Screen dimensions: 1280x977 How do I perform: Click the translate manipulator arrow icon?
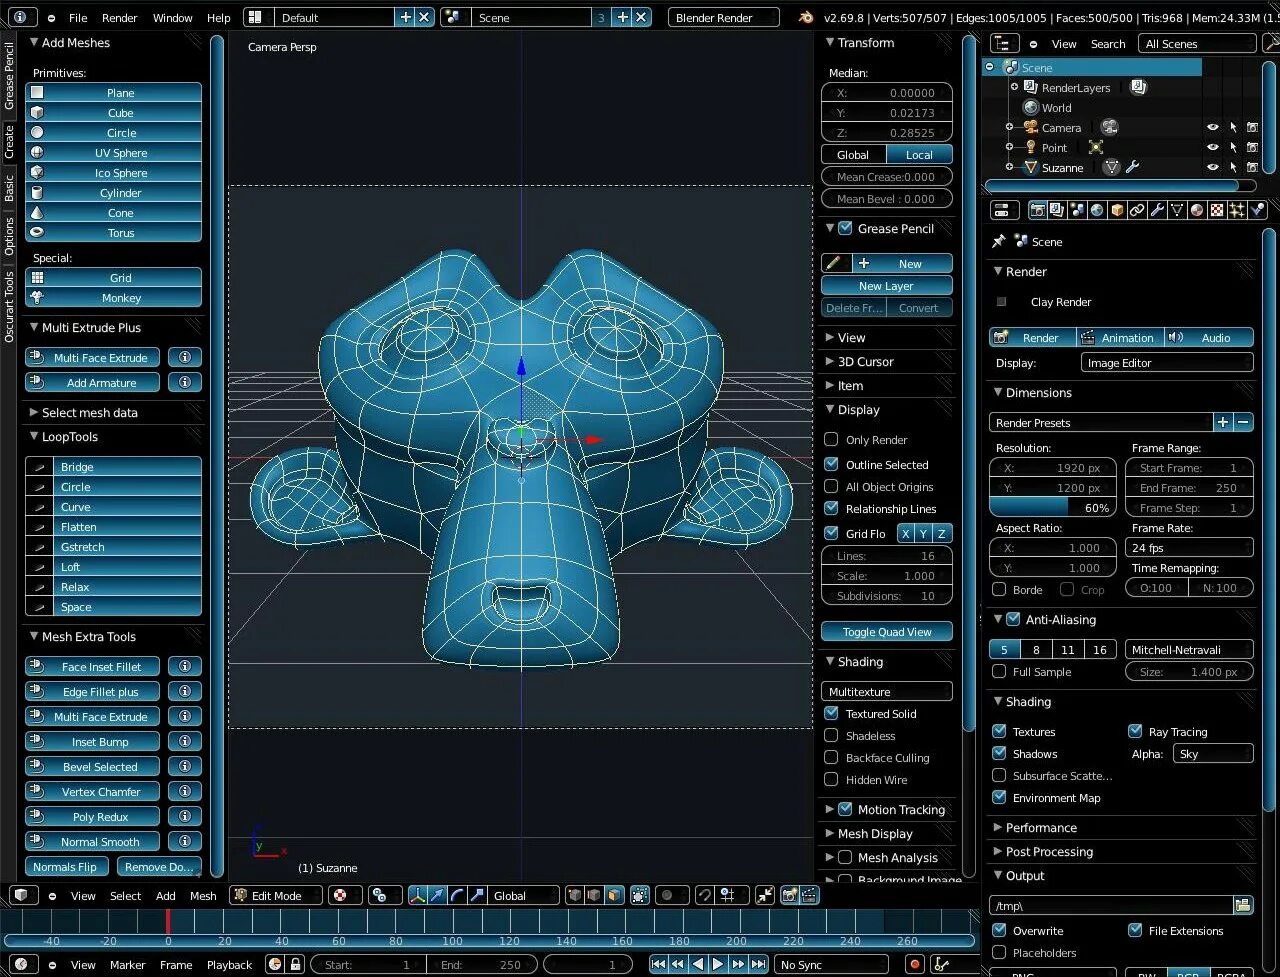437,895
